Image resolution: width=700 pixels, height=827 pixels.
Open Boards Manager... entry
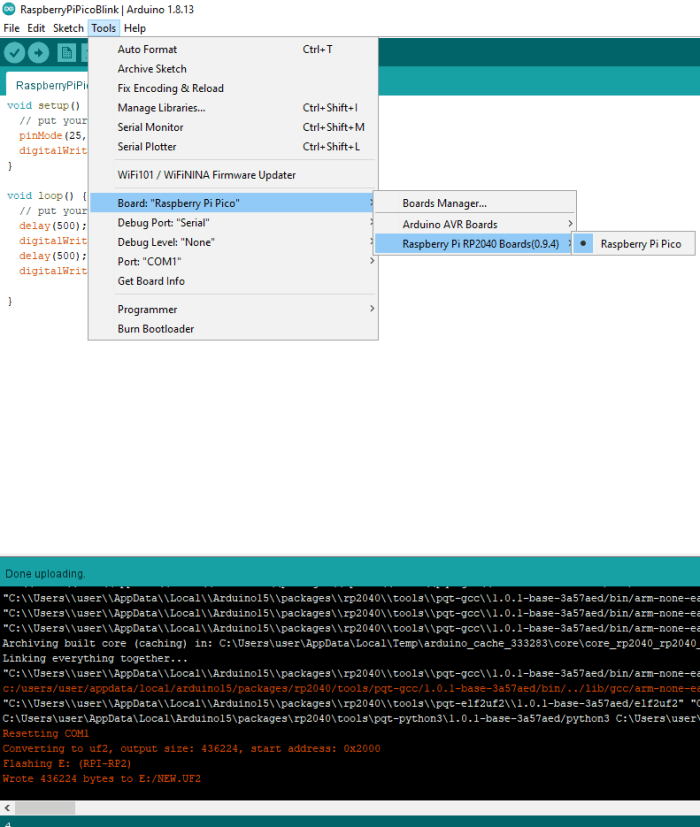pos(444,203)
